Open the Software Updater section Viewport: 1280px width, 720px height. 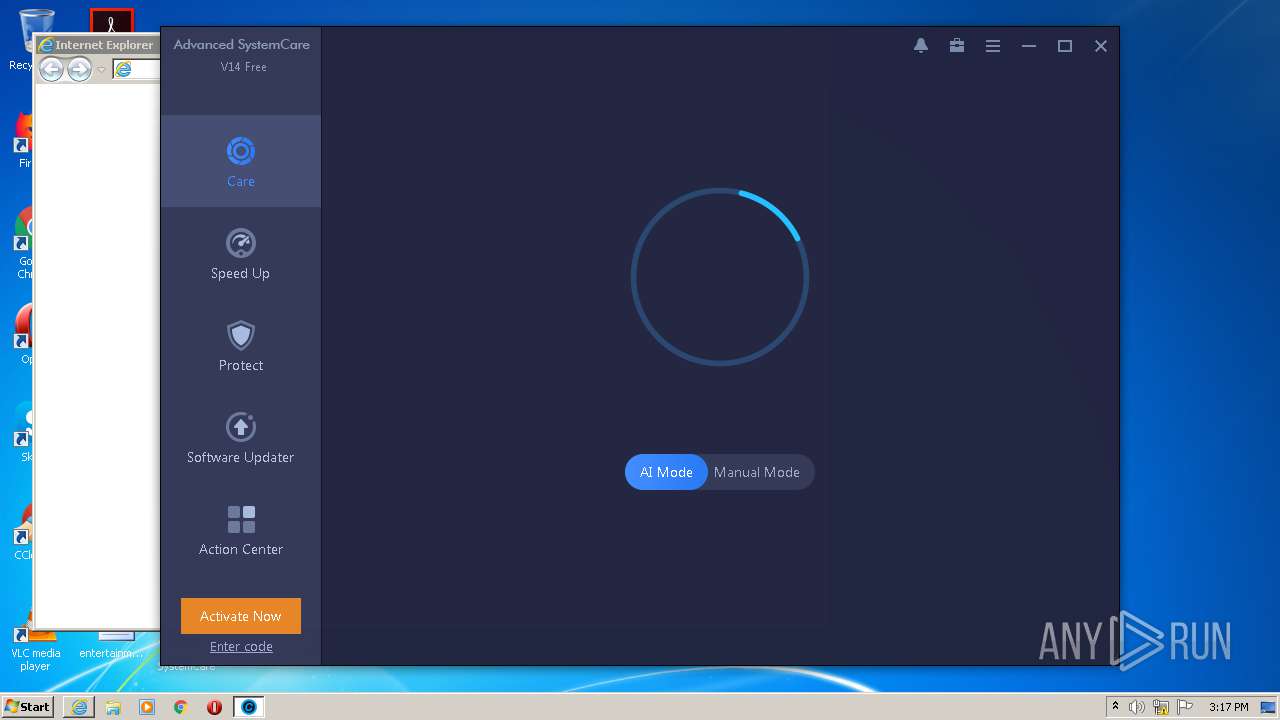pos(240,438)
